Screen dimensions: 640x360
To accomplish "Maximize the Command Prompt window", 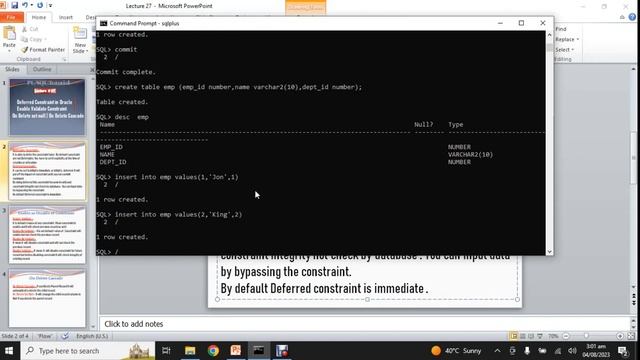I will (x=521, y=23).
